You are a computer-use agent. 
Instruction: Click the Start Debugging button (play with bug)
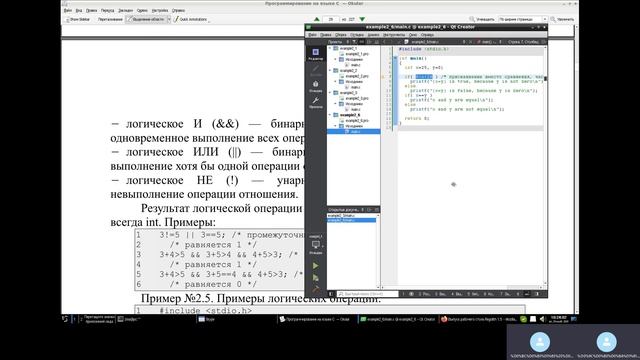(316, 278)
